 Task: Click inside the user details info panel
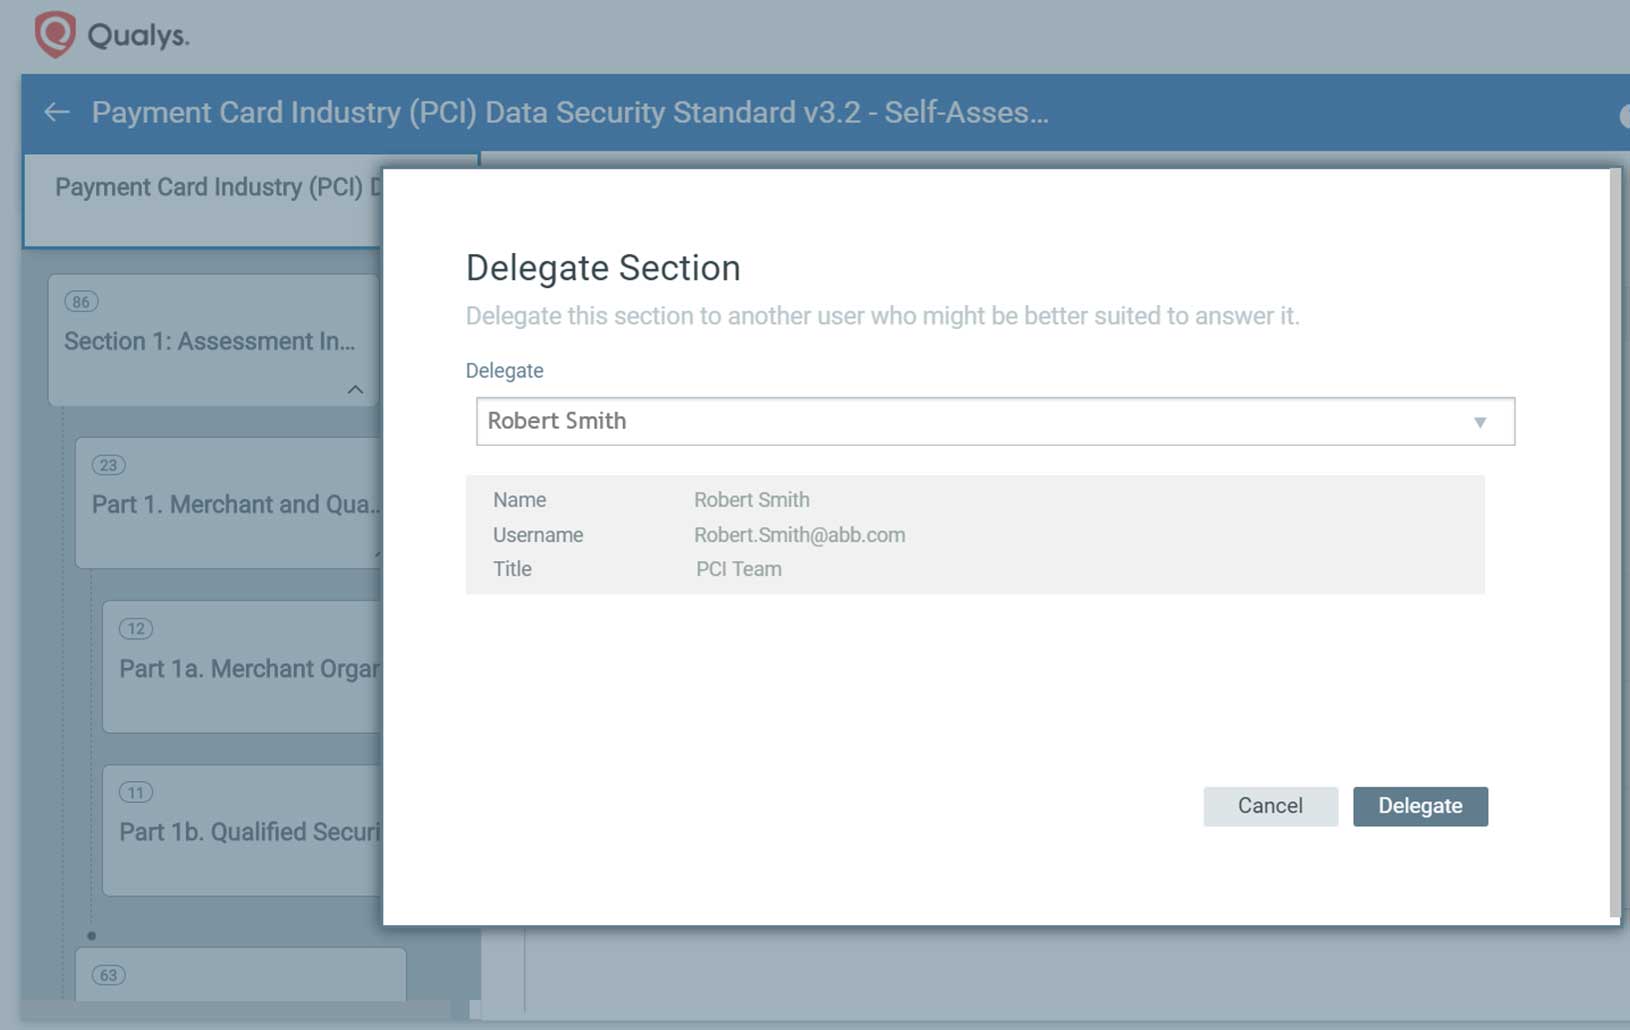[x=976, y=534]
